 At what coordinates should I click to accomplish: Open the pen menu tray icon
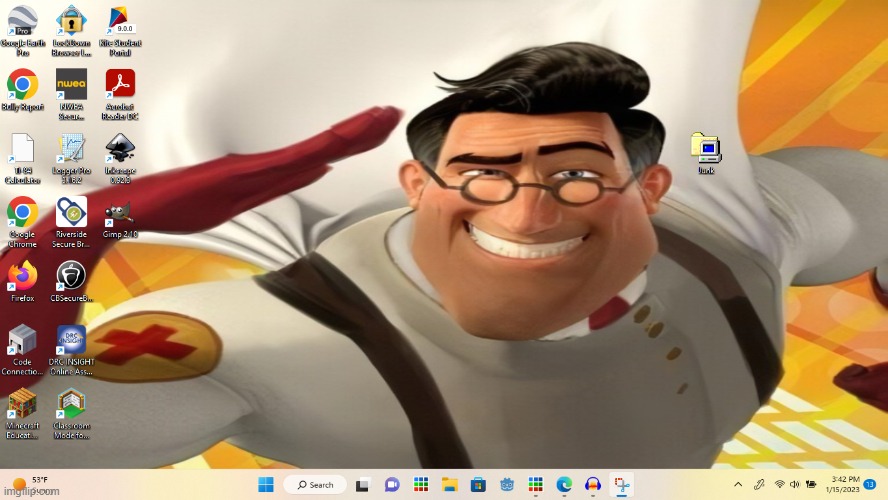[x=759, y=485]
